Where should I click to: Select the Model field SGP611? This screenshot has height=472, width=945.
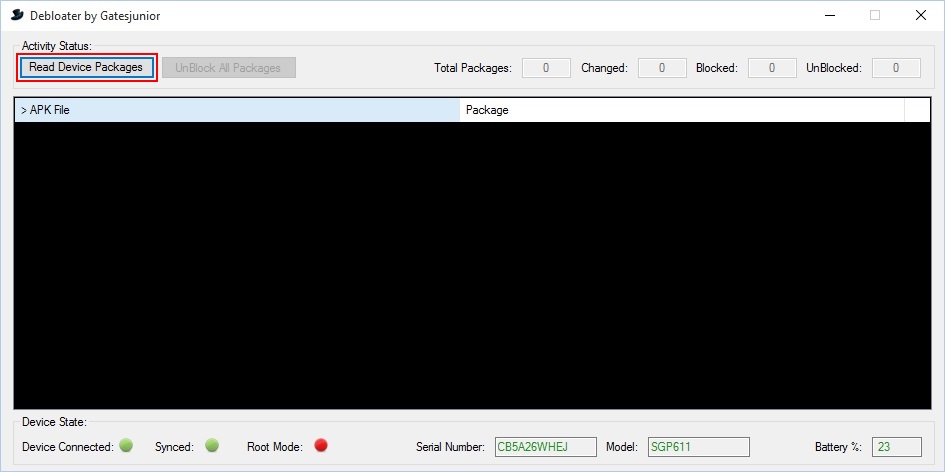point(699,447)
